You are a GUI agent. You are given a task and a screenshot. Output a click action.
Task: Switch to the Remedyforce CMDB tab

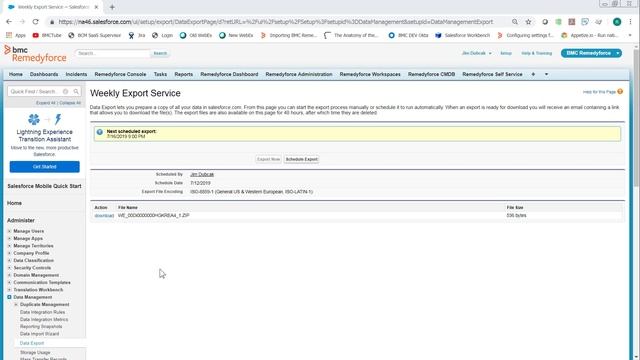pos(431,74)
